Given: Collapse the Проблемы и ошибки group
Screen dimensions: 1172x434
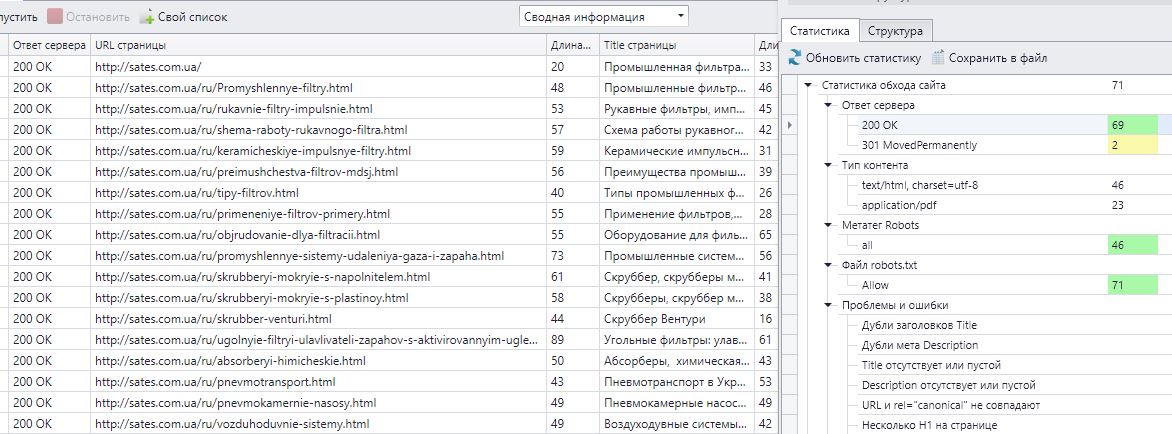Looking at the screenshot, I should pyautogui.click(x=828, y=305).
